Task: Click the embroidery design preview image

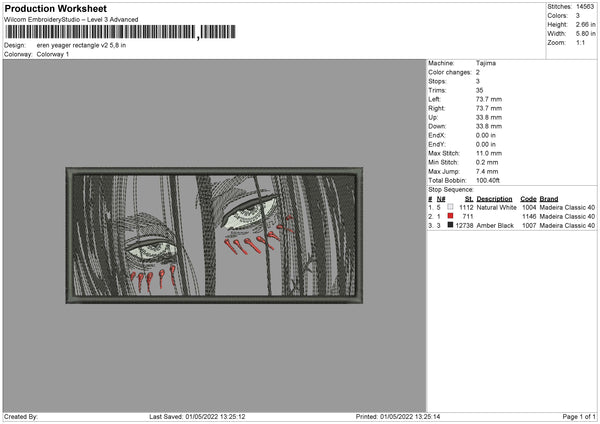Action: click(214, 236)
